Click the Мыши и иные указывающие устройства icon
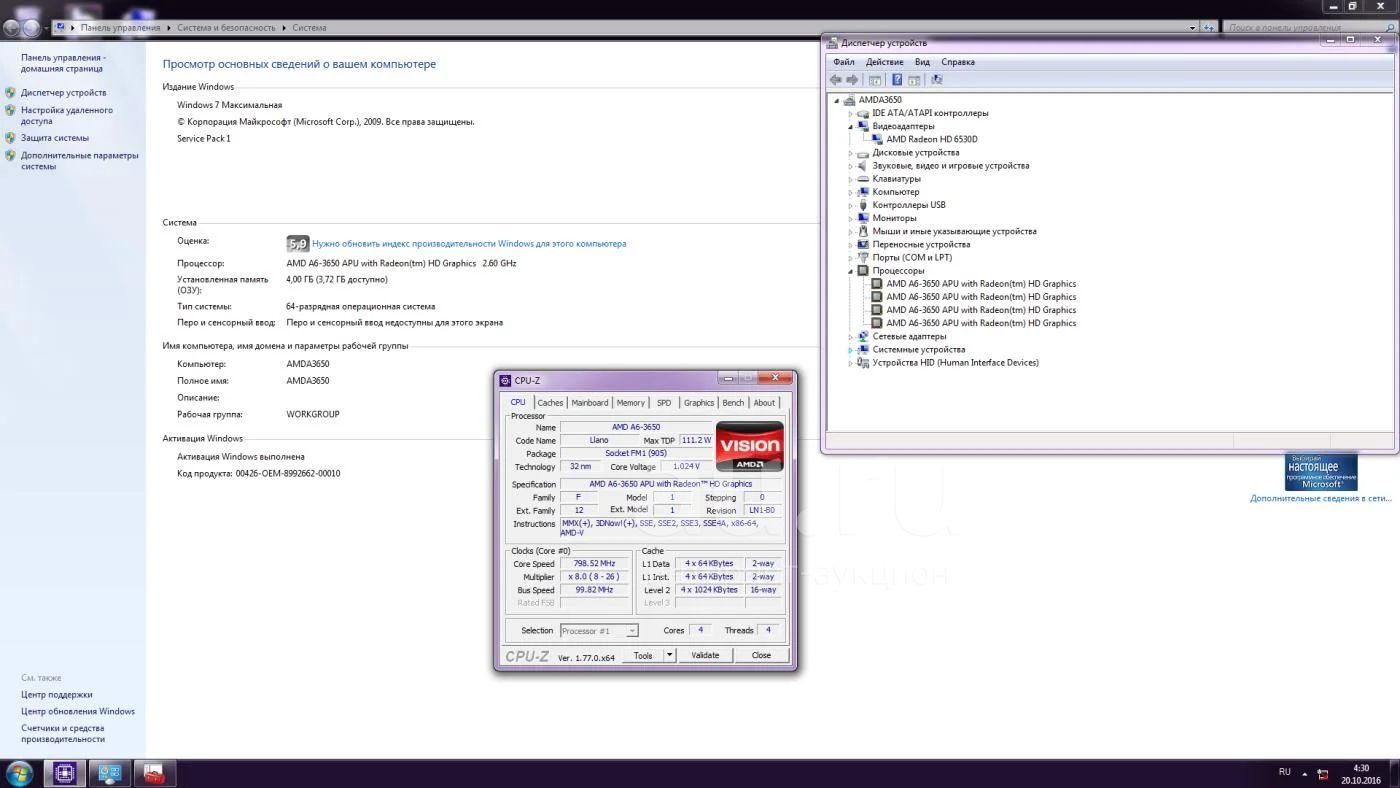Image resolution: width=1400 pixels, height=788 pixels. (863, 231)
